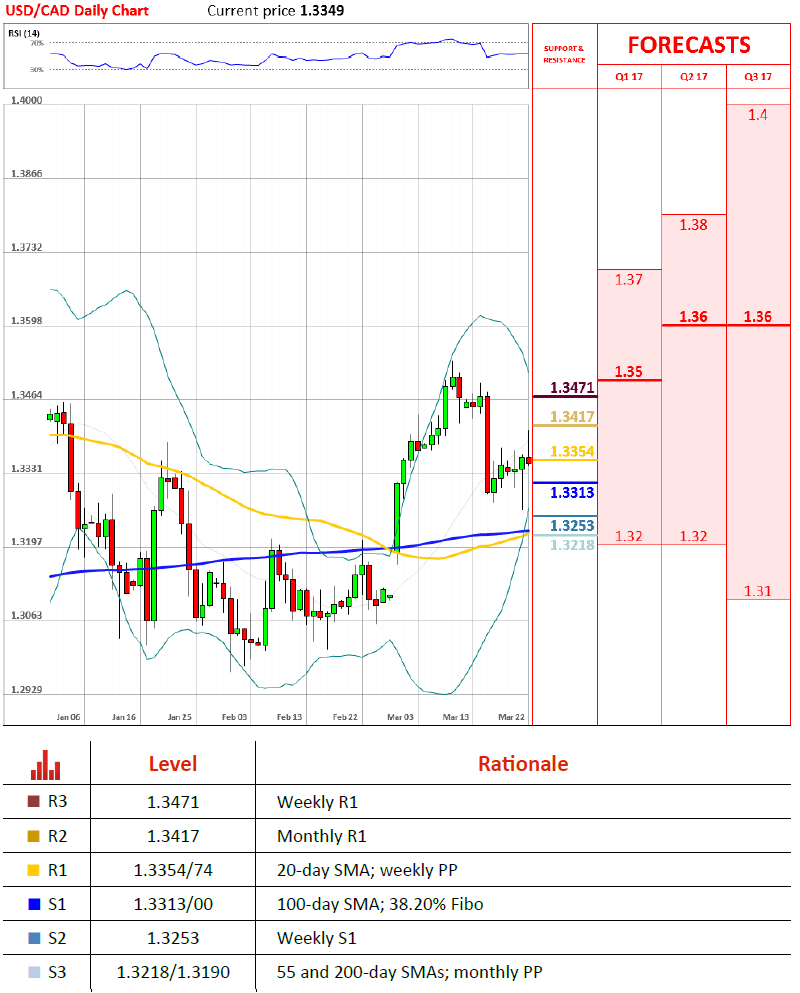Select the 1.3471 resistance level label
This screenshot has width=800, height=993.
(572, 387)
